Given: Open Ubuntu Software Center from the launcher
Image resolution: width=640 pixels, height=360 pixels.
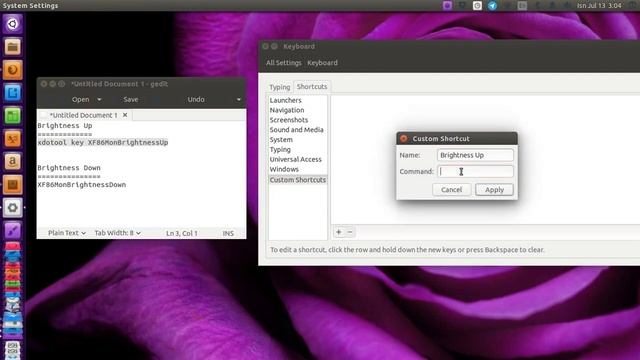Looking at the screenshot, I should click(13, 184).
